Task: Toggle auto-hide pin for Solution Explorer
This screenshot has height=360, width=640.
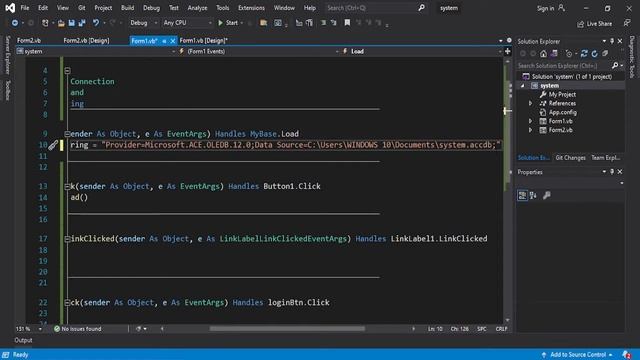Action: [x=612, y=41]
